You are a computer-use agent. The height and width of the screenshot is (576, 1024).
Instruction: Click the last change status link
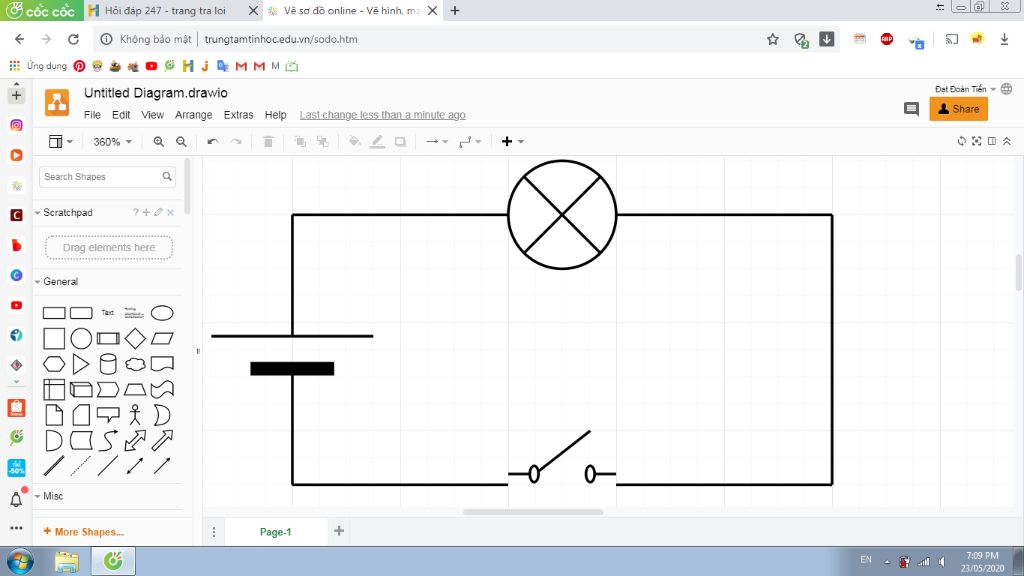[383, 115]
